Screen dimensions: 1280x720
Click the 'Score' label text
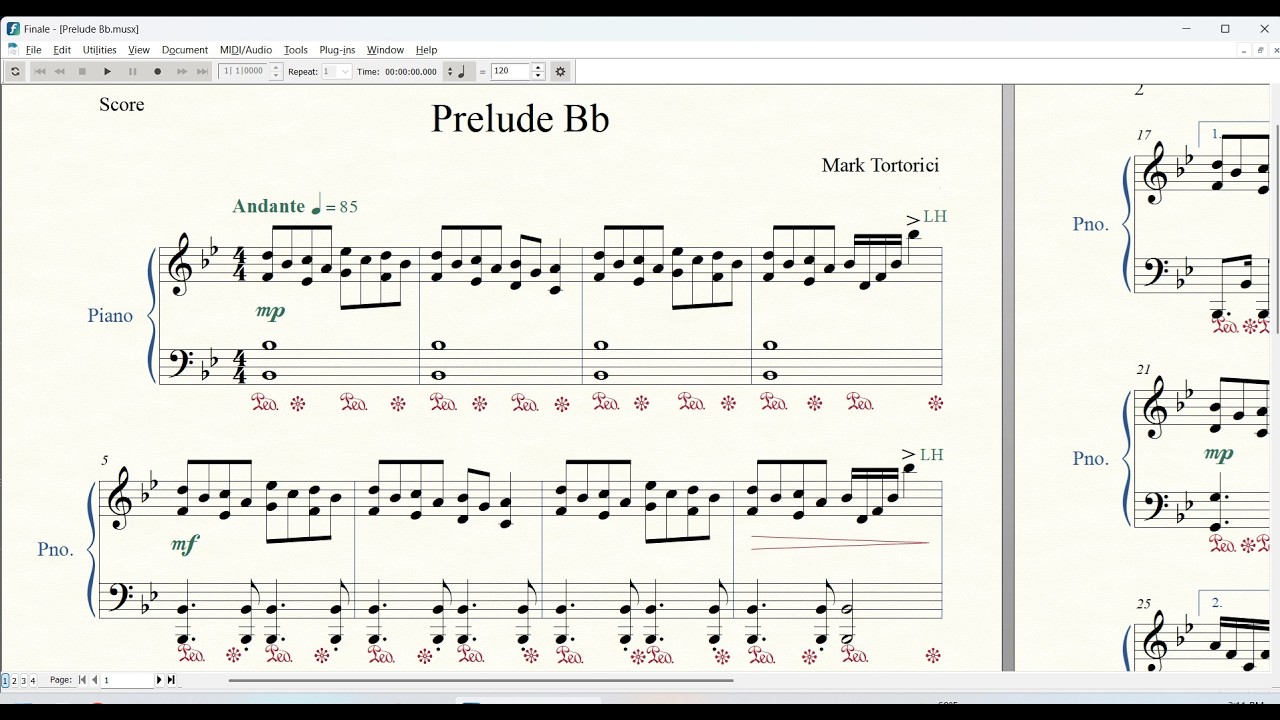tap(122, 105)
